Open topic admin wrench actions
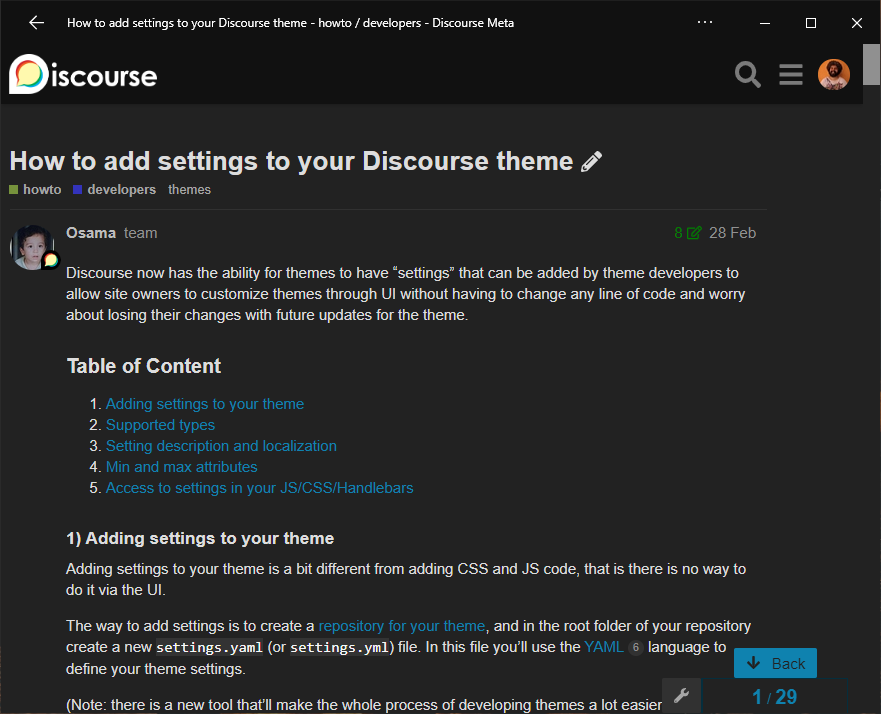The height and width of the screenshot is (714, 881). [x=681, y=695]
